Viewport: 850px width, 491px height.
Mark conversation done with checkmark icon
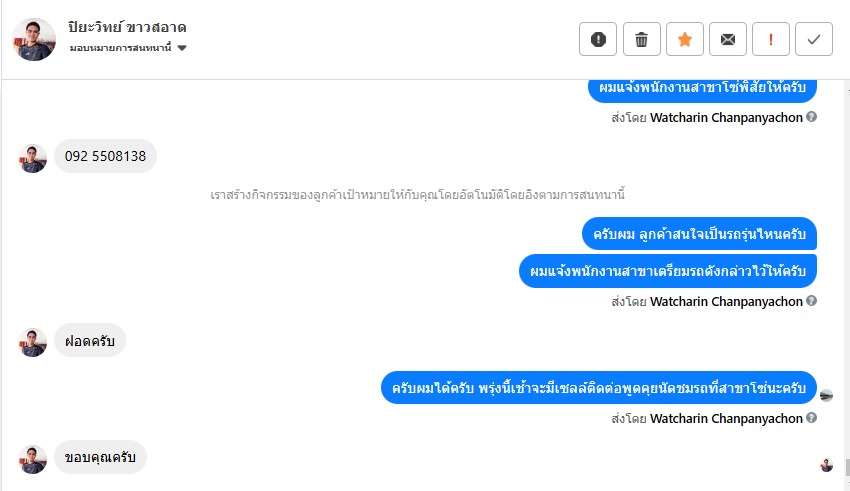[x=814, y=39]
